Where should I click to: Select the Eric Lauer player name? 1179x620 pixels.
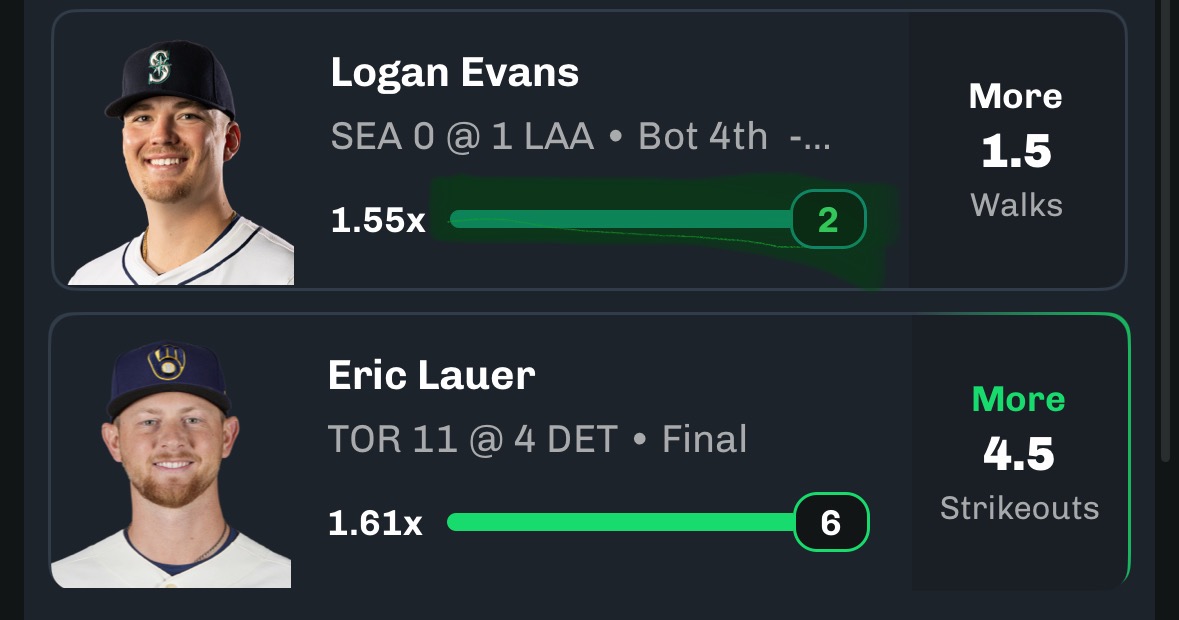(x=432, y=375)
